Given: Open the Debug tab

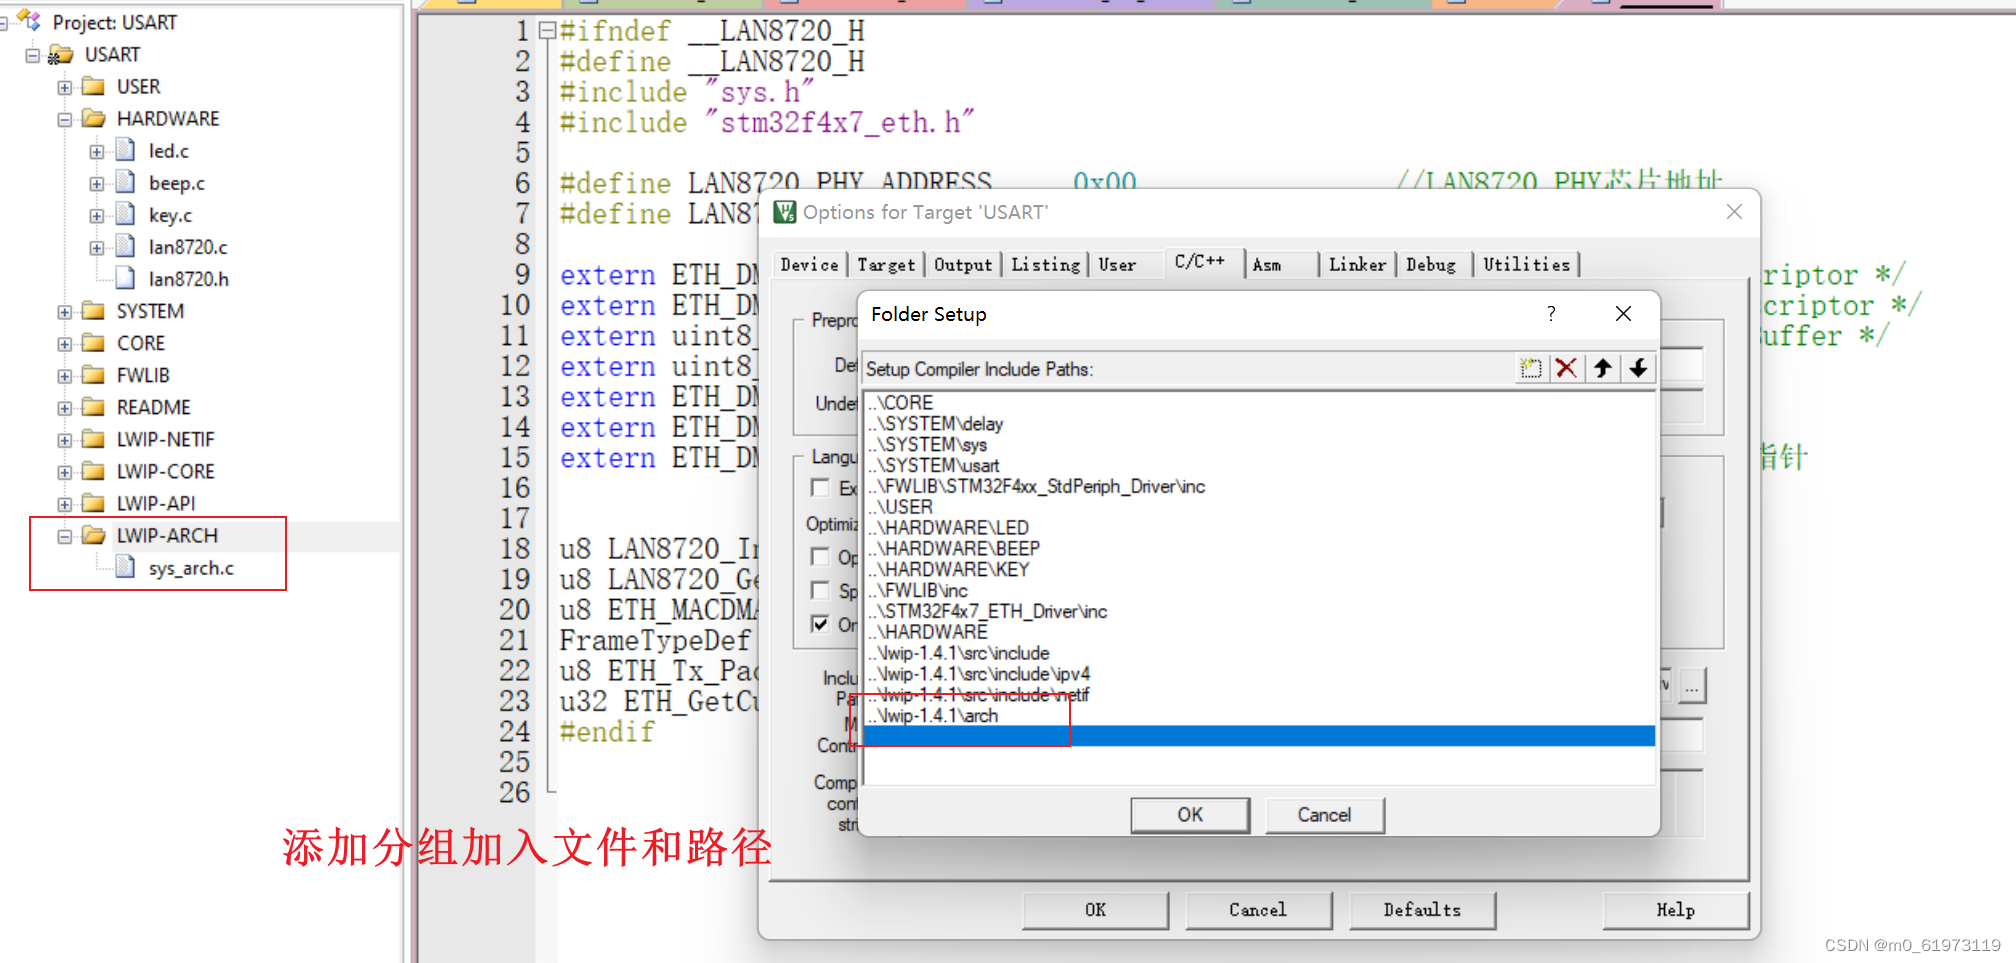Looking at the screenshot, I should point(1432,264).
